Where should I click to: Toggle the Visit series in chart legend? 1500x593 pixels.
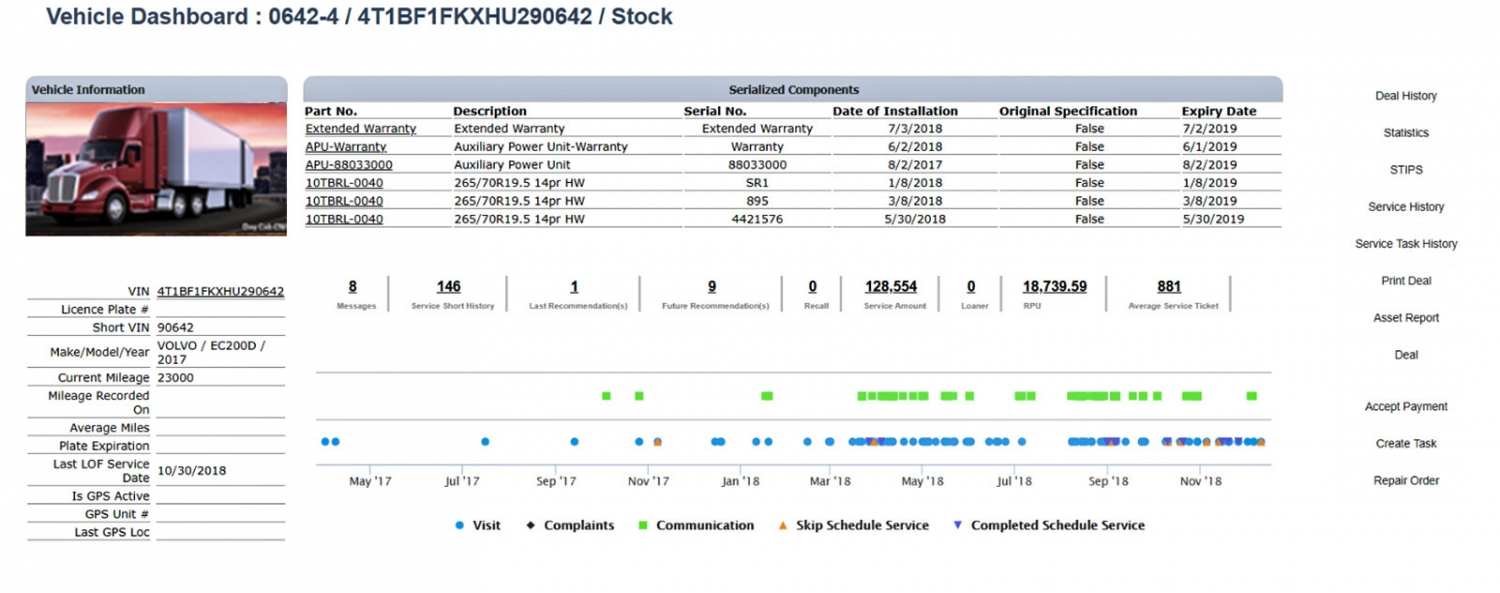tap(477, 525)
